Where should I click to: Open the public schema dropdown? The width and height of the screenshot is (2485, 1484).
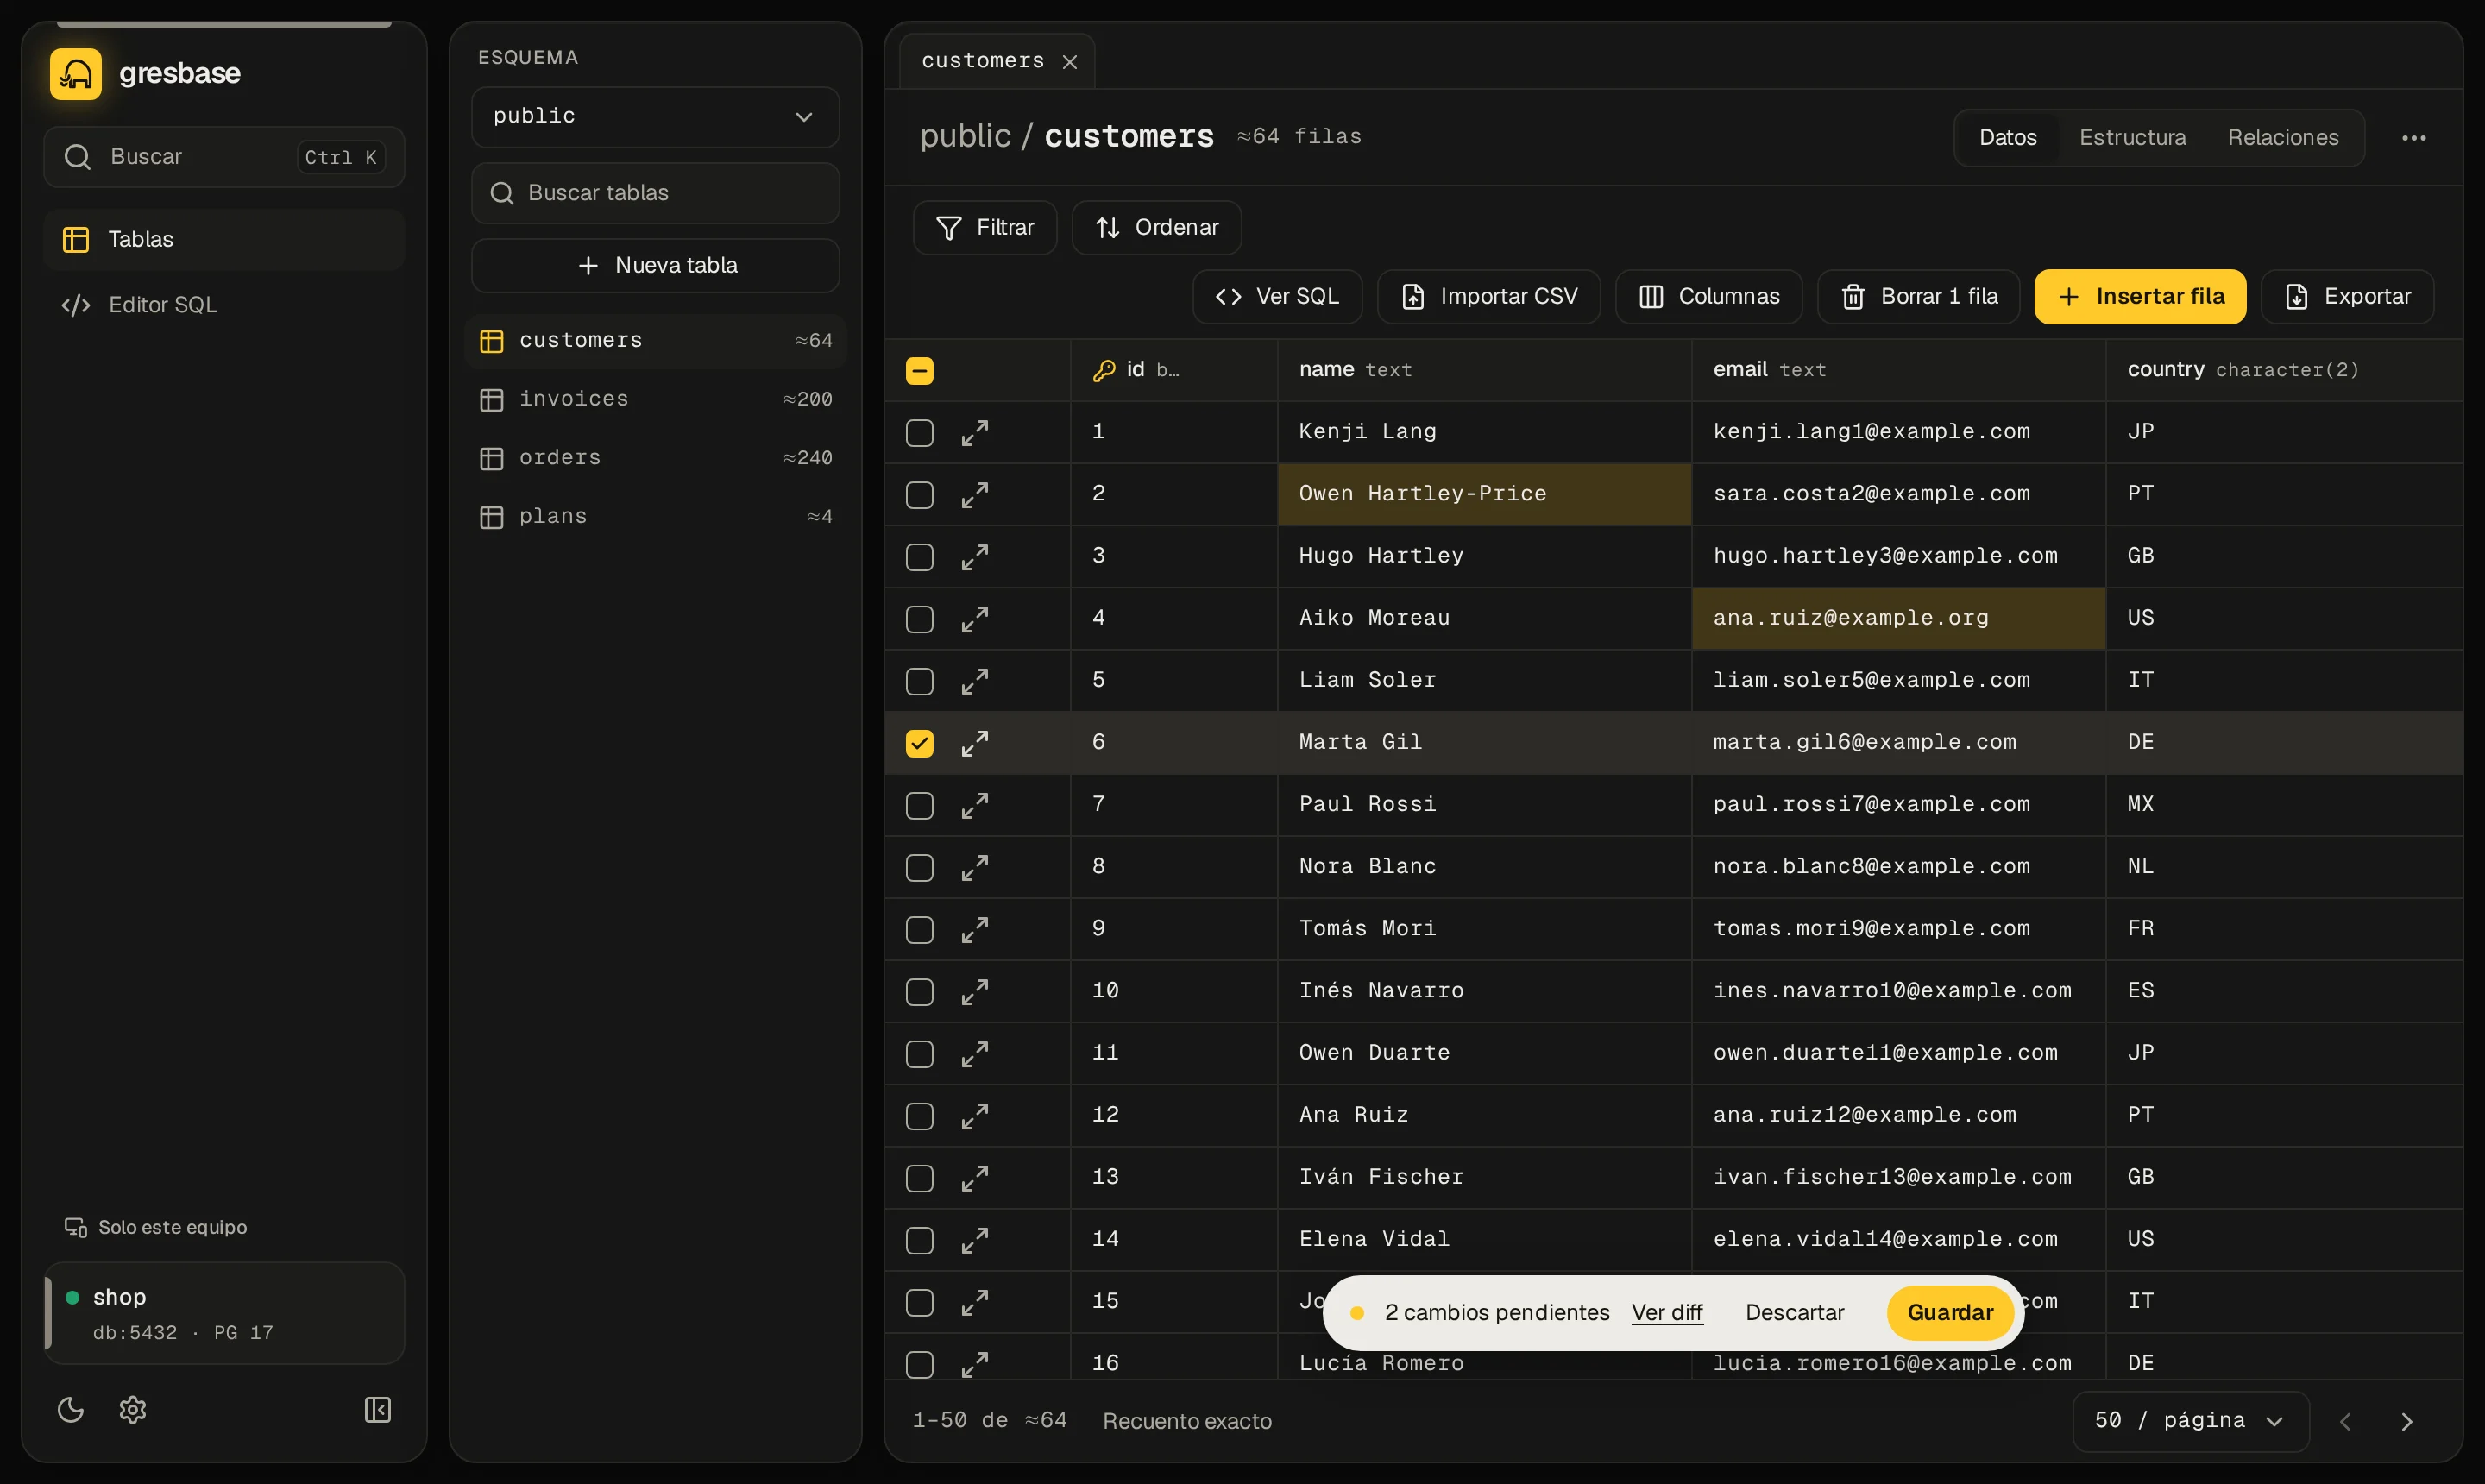pyautogui.click(x=655, y=117)
